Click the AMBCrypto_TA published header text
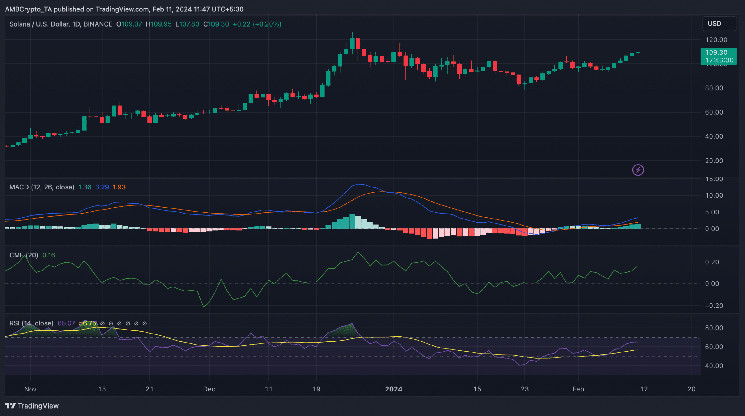This screenshot has width=745, height=416. click(124, 9)
